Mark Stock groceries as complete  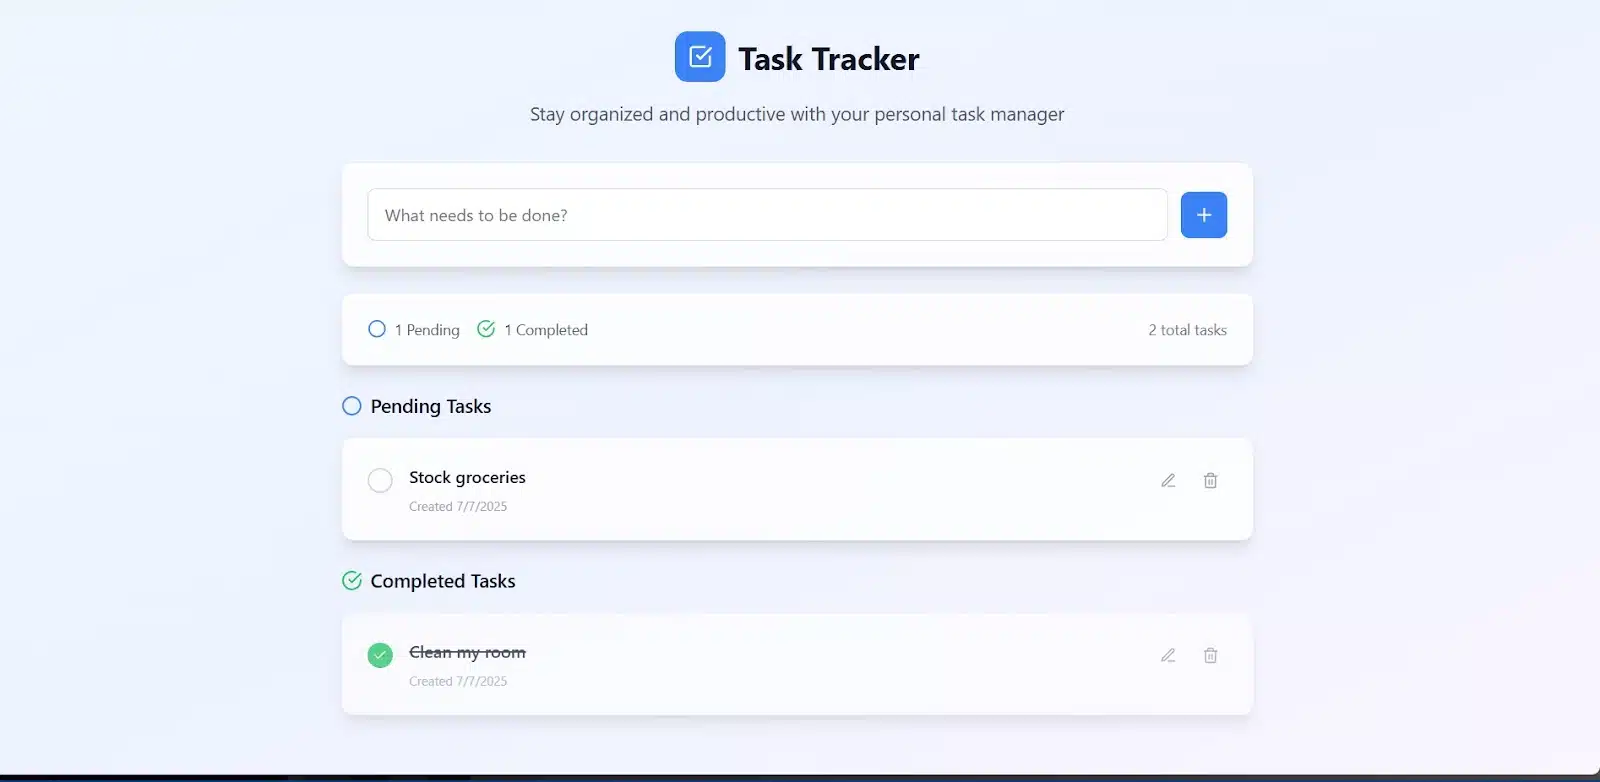click(380, 480)
